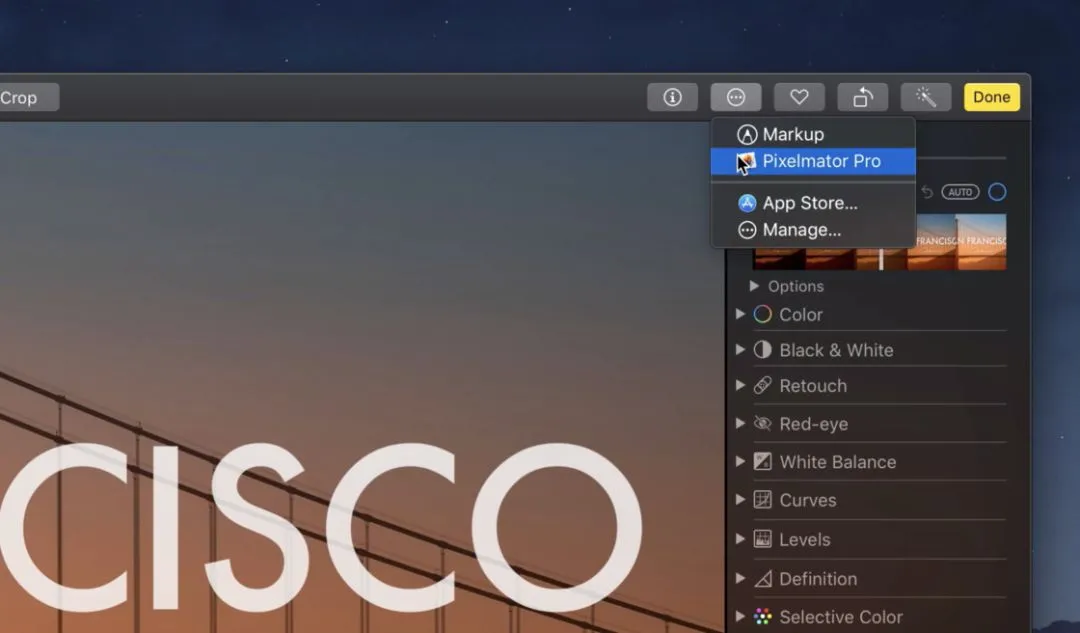Rotate the photo counterclockwise
This screenshot has height=633, width=1080.
(x=862, y=97)
